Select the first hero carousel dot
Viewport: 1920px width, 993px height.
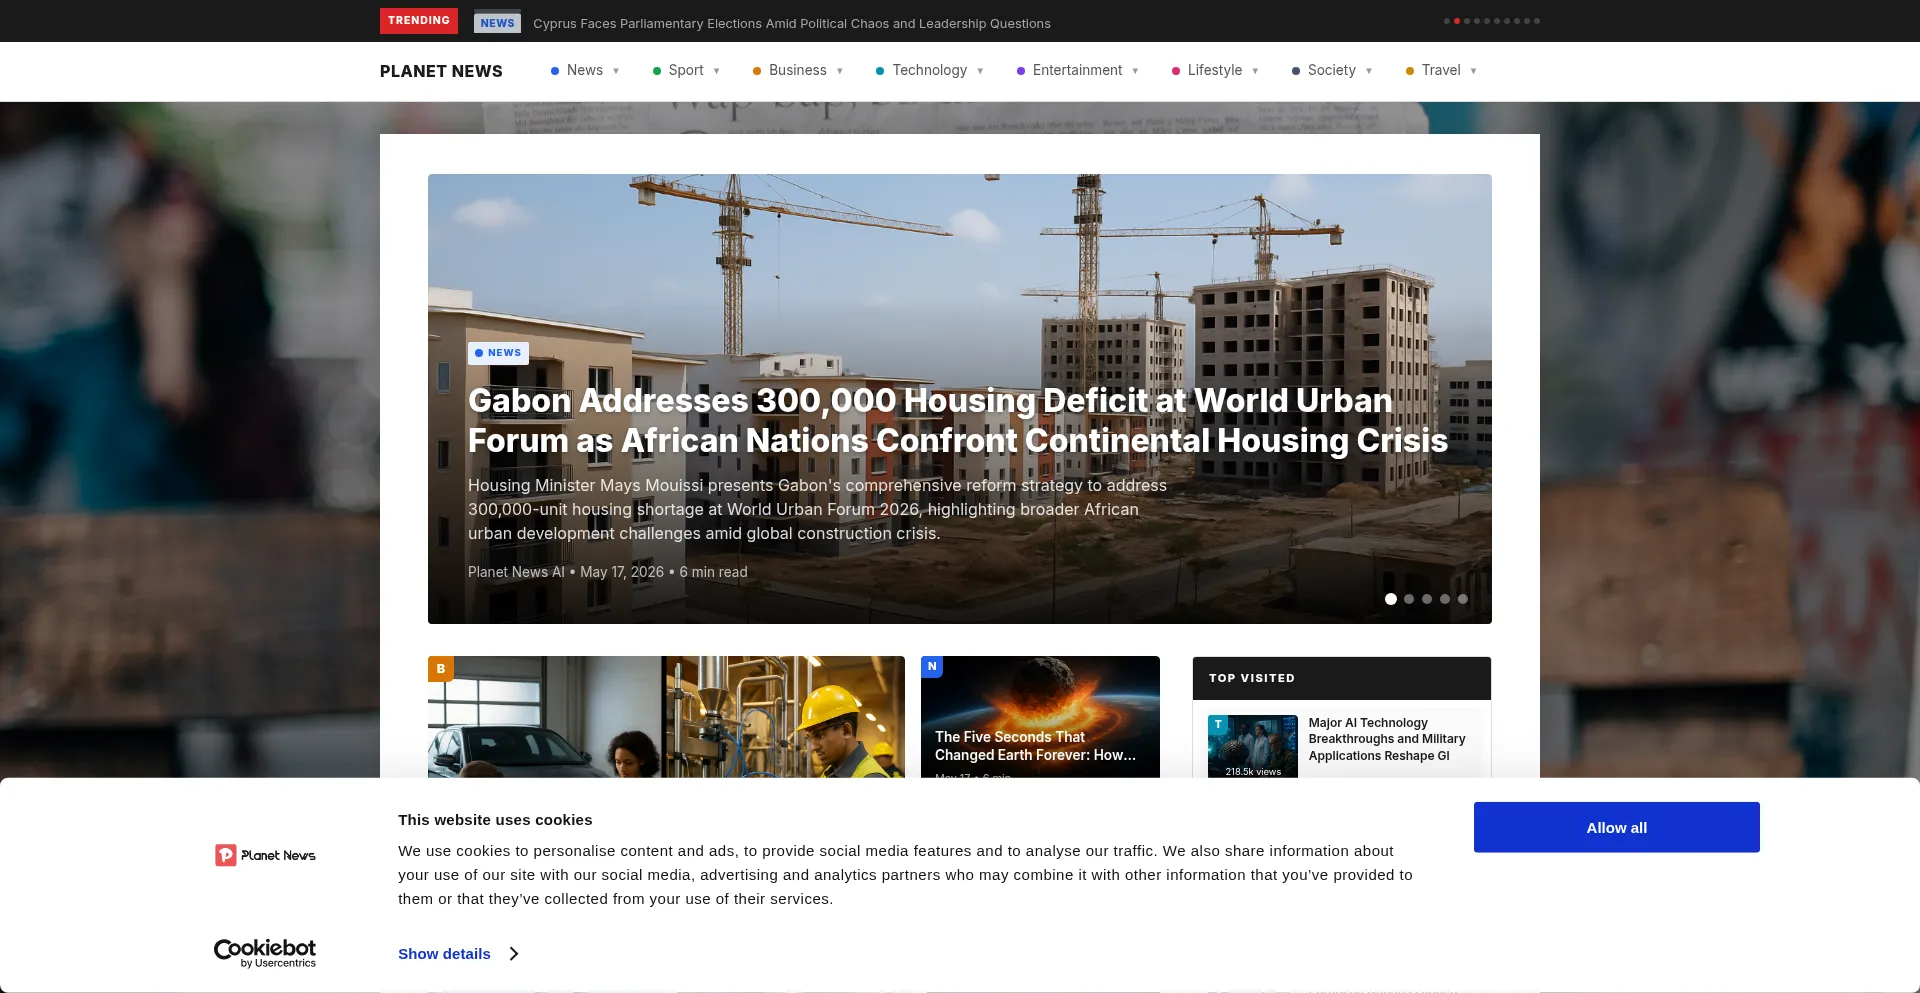tap(1391, 599)
